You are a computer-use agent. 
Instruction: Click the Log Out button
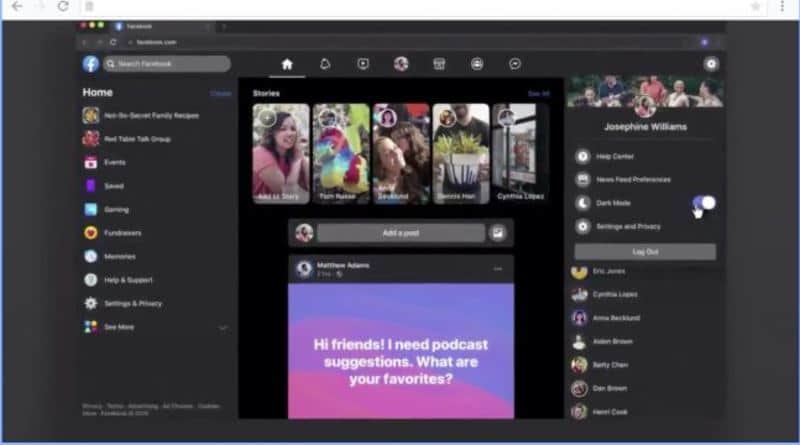645,252
